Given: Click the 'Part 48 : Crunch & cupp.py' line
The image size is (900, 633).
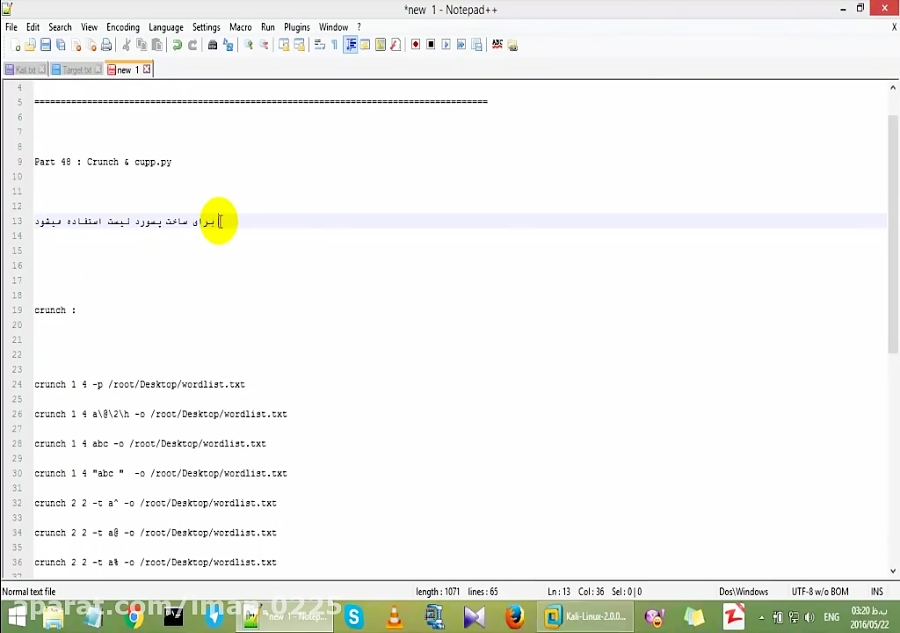Looking at the screenshot, I should coord(103,162).
